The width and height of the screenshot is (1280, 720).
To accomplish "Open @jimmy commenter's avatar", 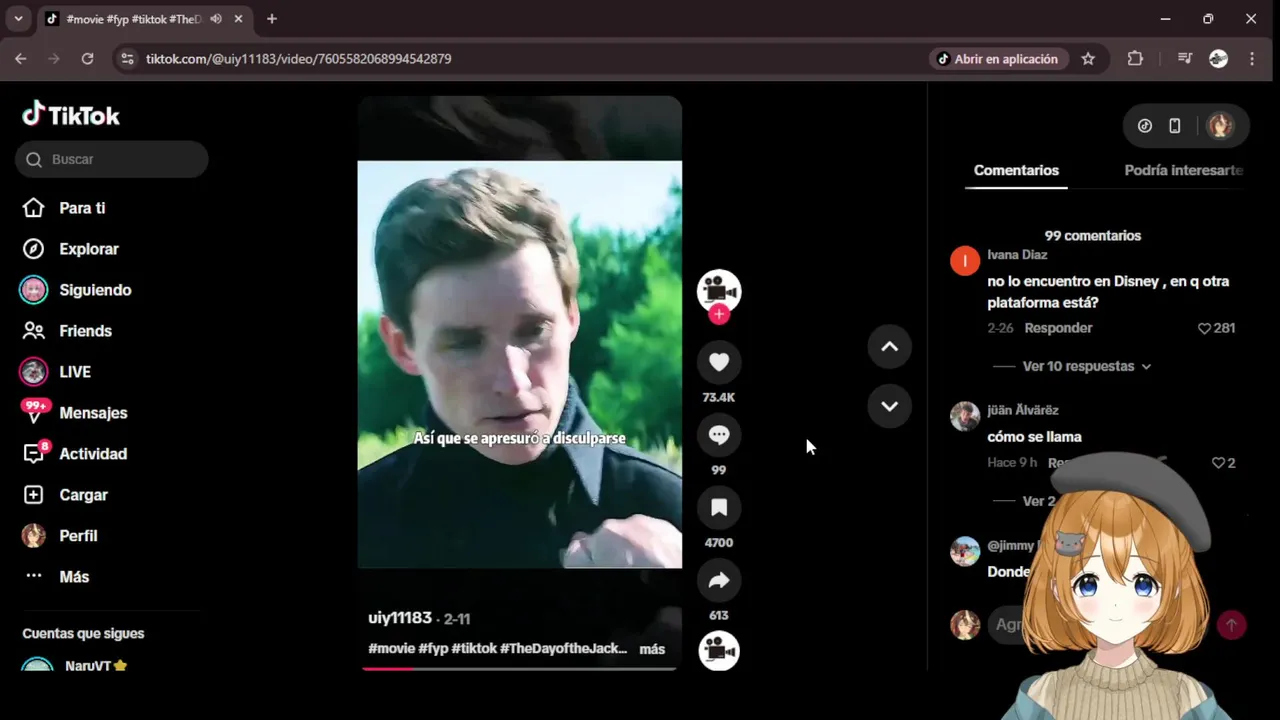I will pos(965,551).
